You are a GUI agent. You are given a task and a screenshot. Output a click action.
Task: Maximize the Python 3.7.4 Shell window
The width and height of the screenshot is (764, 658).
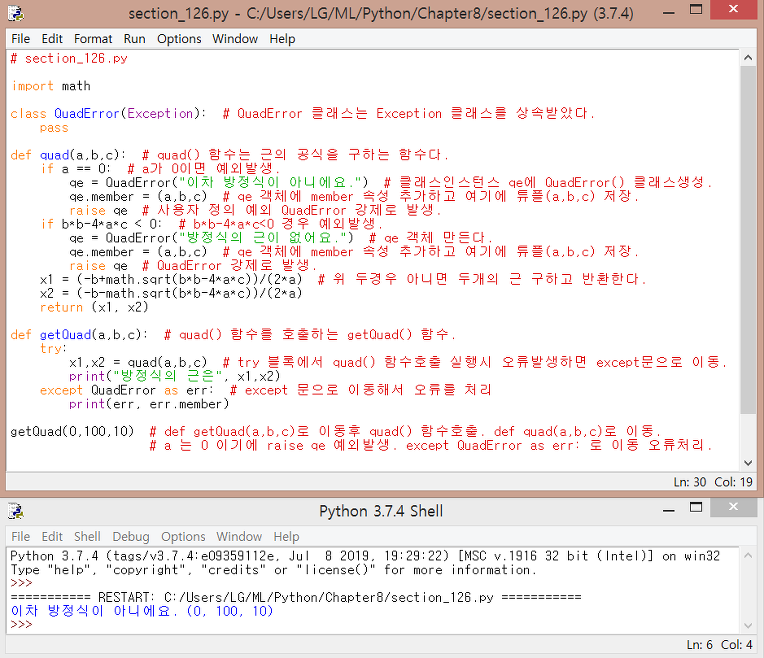696,507
